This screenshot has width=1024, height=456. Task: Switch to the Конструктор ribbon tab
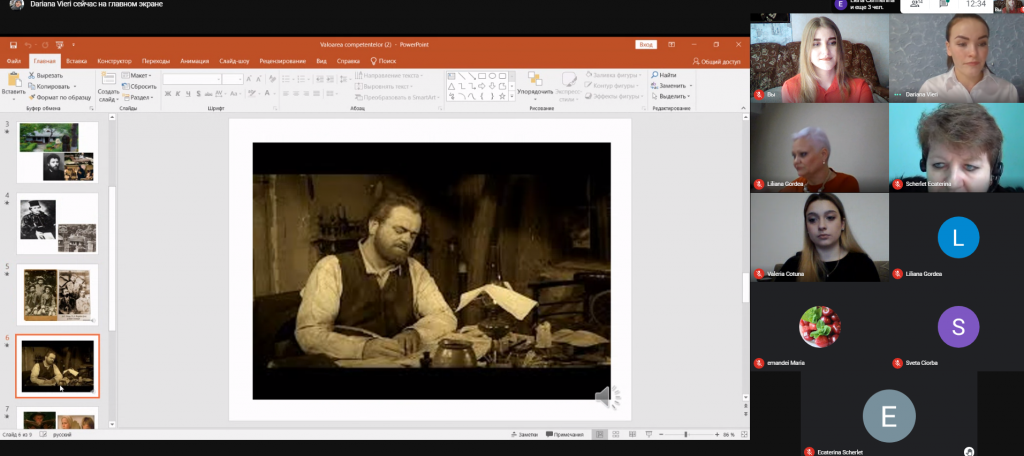click(x=114, y=61)
